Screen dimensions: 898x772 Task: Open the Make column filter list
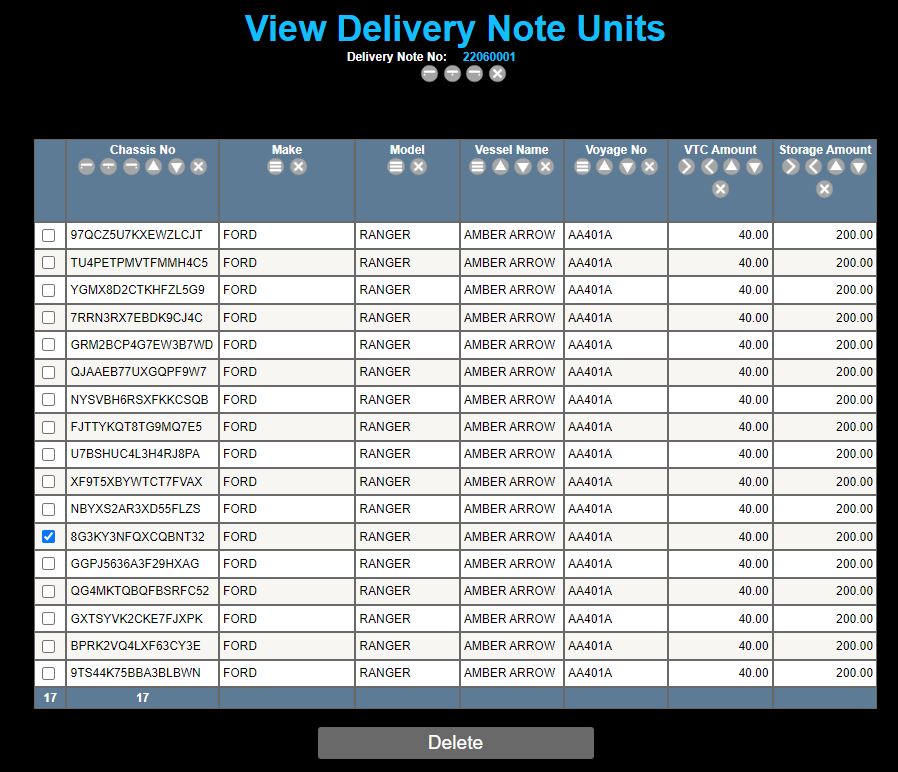[x=275, y=167]
